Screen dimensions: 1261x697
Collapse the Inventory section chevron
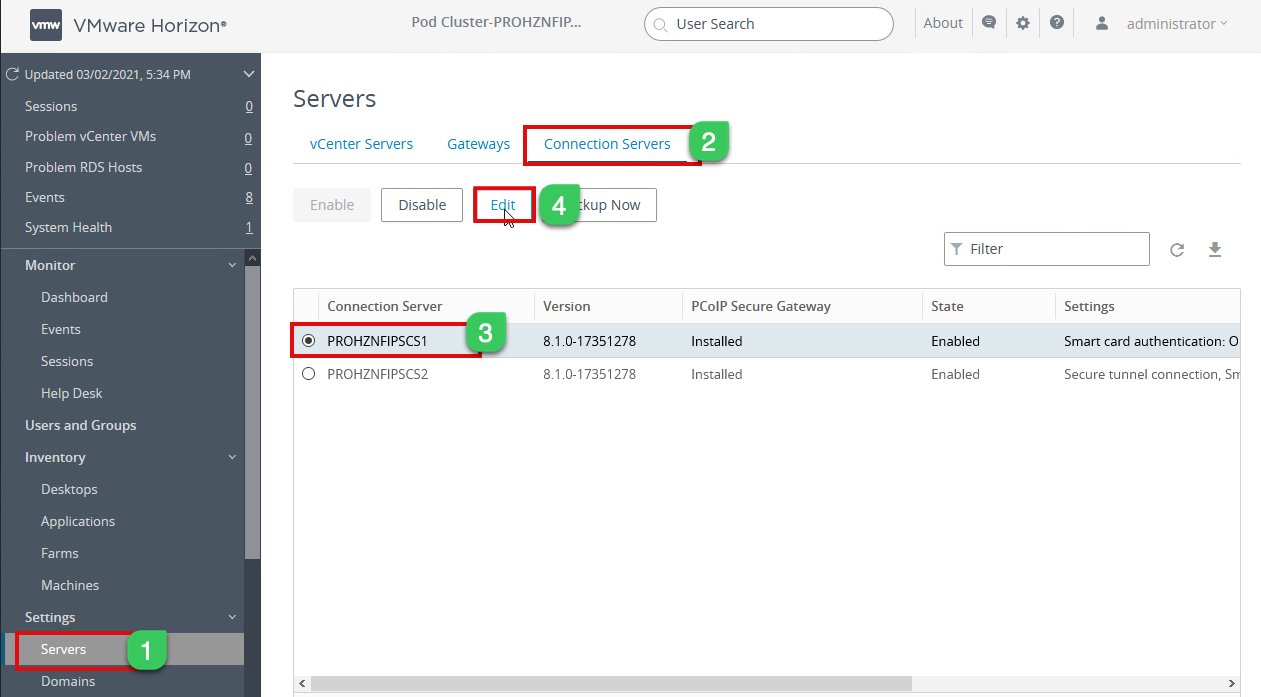(x=232, y=457)
